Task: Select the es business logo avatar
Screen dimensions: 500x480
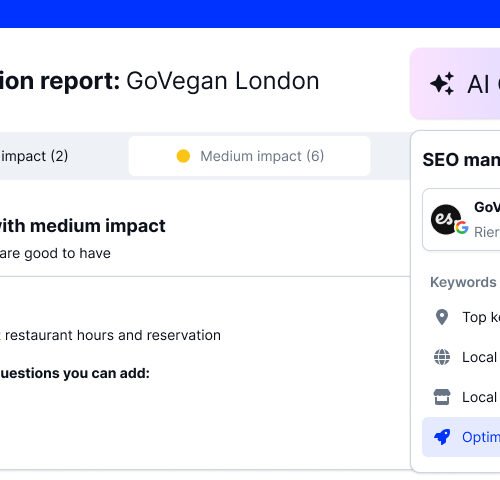Action: coord(446,219)
